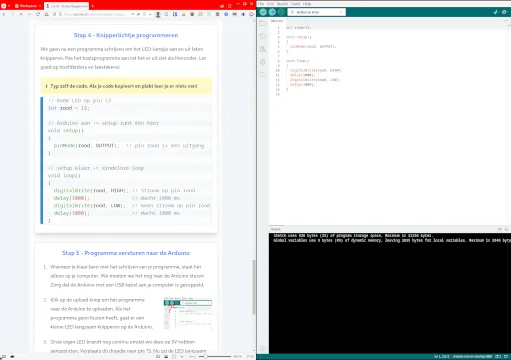Viewport: 511px width, 360px height.
Task: Open the Arduino Edit menu
Action: (x=270, y=4)
